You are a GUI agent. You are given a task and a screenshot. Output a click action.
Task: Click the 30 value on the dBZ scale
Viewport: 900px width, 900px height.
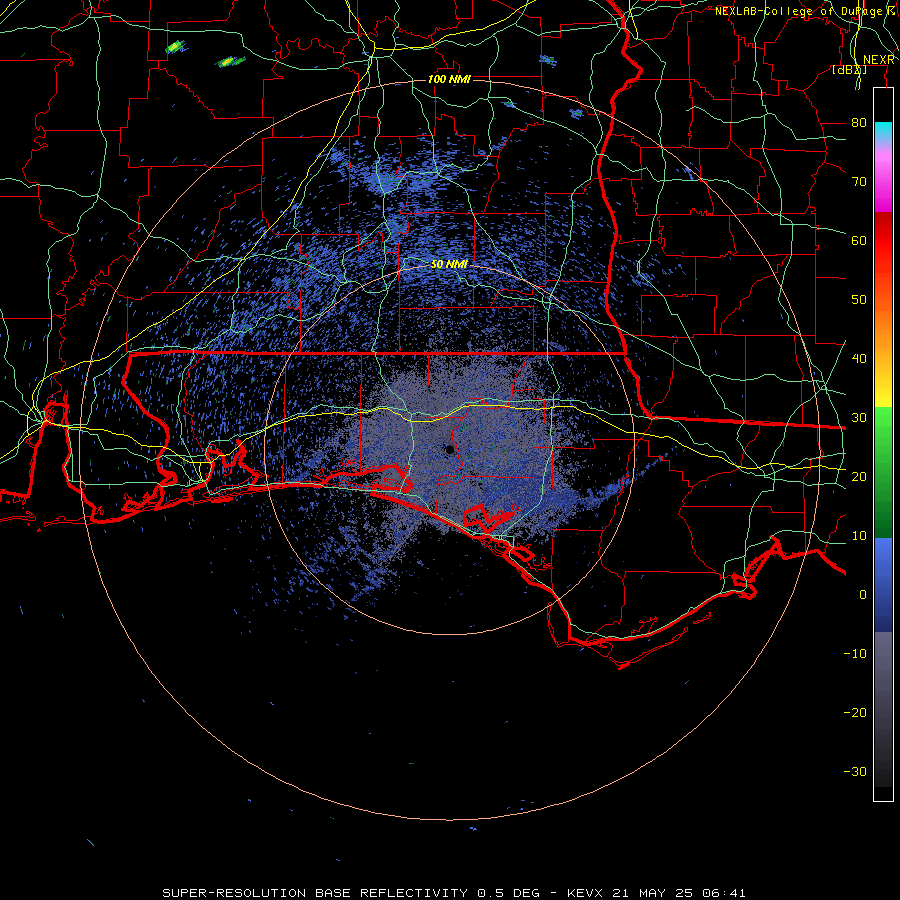[859, 418]
